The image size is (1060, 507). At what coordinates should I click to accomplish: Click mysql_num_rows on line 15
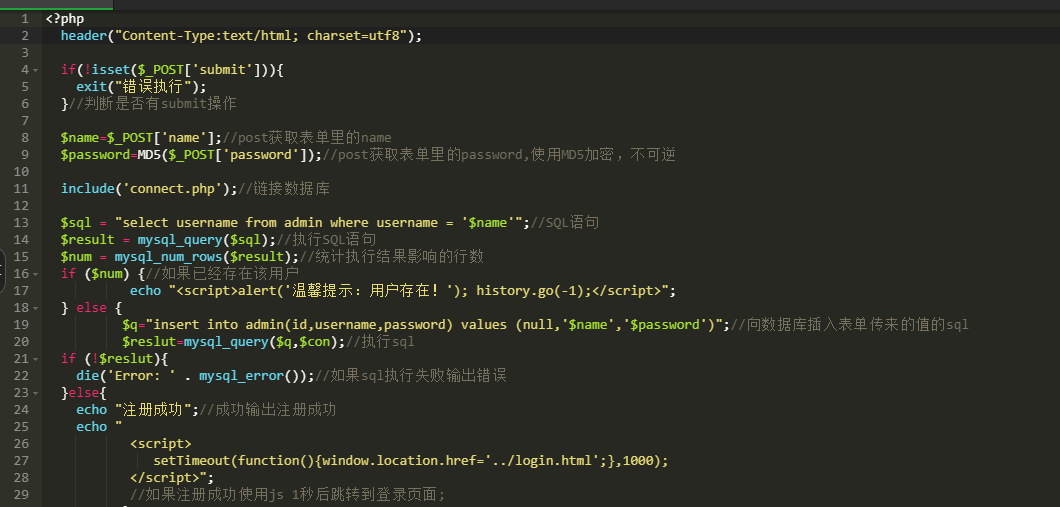[x=168, y=257]
